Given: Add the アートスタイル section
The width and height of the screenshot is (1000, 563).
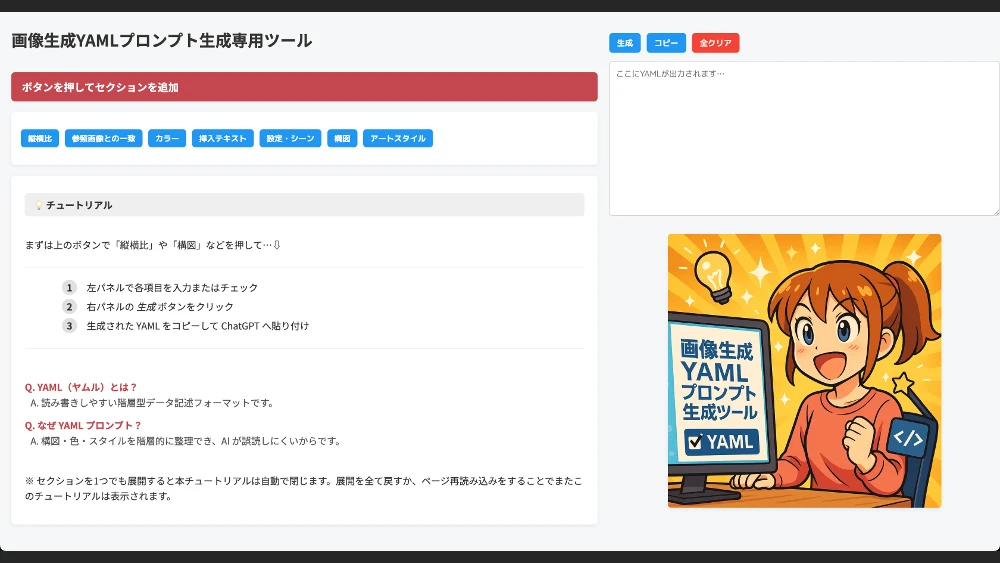Looking at the screenshot, I should (398, 138).
